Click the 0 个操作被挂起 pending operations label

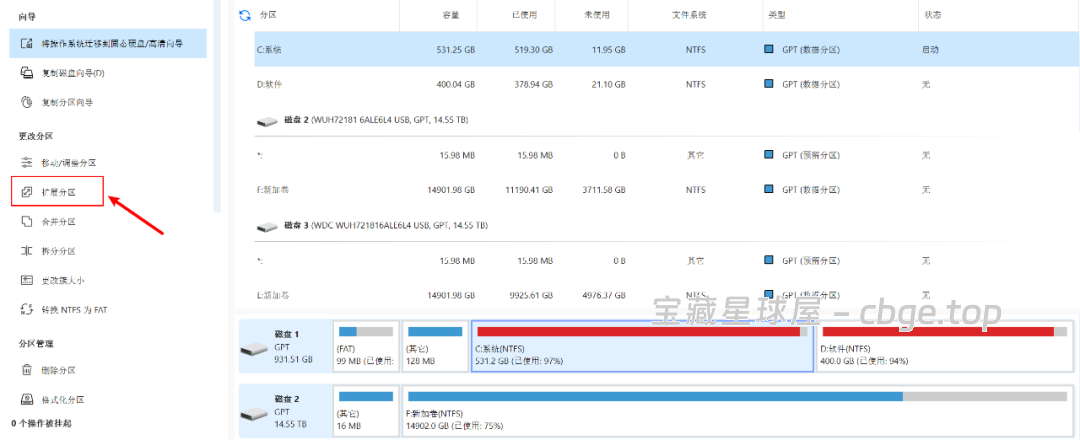[42, 423]
